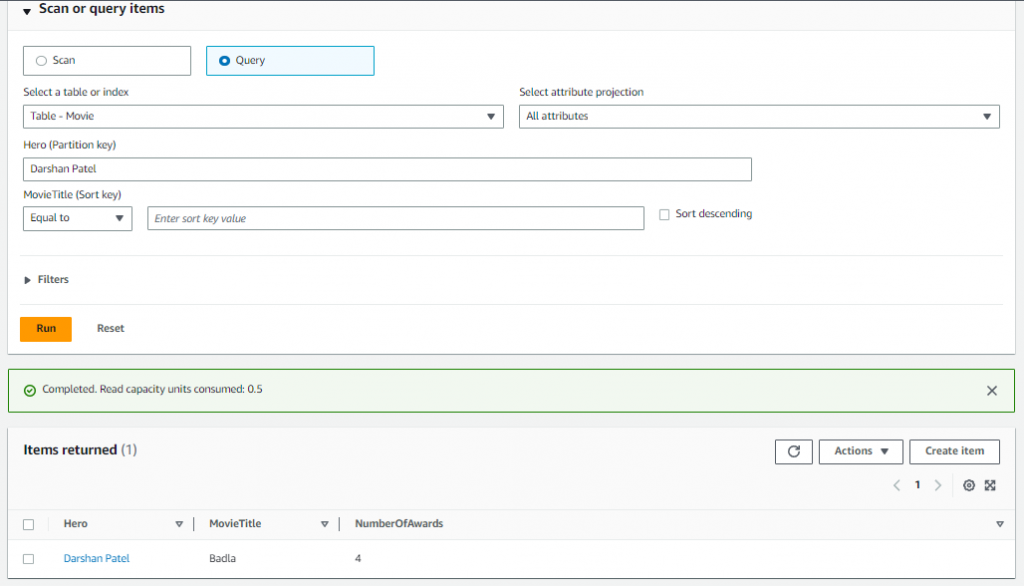Image resolution: width=1024 pixels, height=586 pixels.
Task: Open the Actions menu
Action: 861,451
